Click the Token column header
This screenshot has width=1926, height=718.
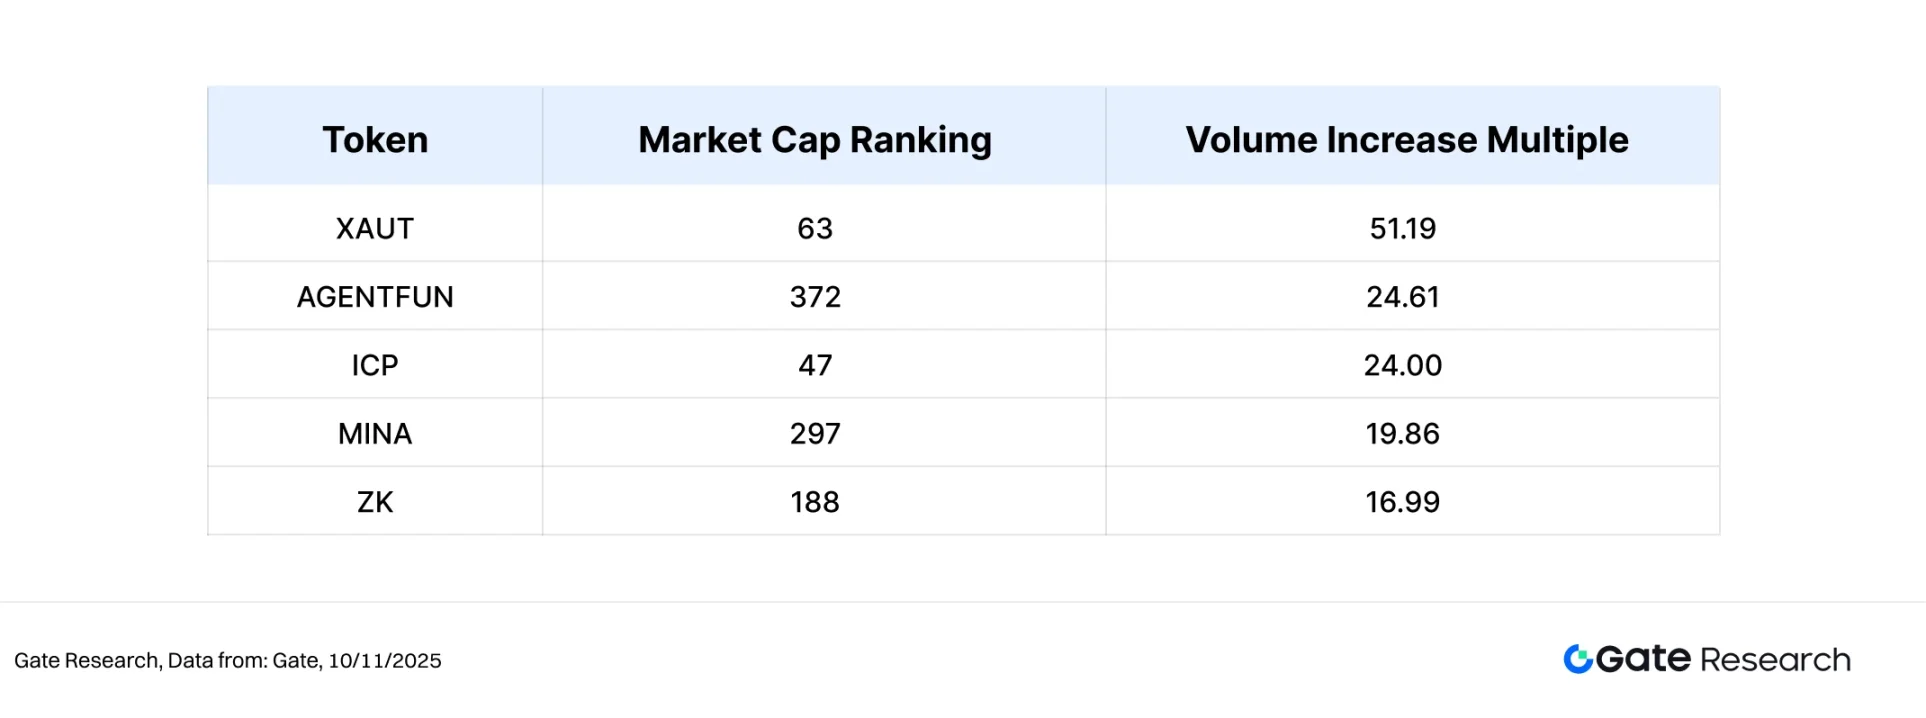pos(375,140)
